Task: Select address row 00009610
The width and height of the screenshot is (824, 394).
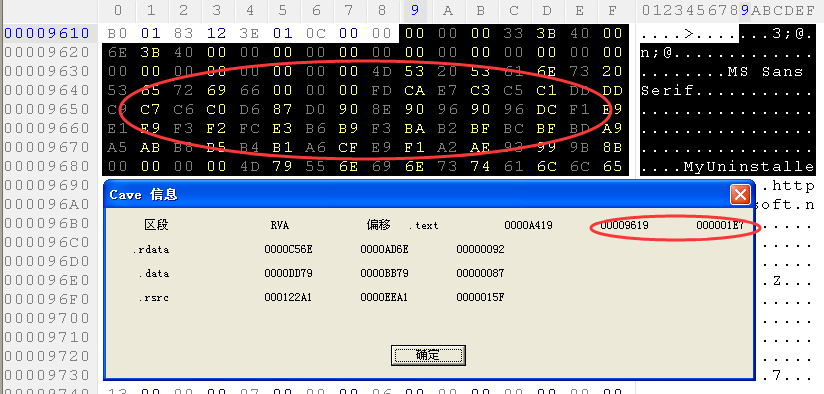Action: click(47, 34)
